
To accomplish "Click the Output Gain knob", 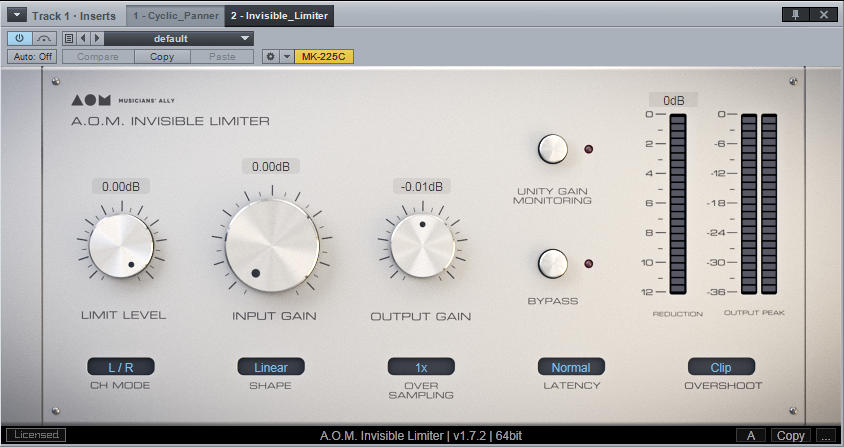I will (x=423, y=246).
